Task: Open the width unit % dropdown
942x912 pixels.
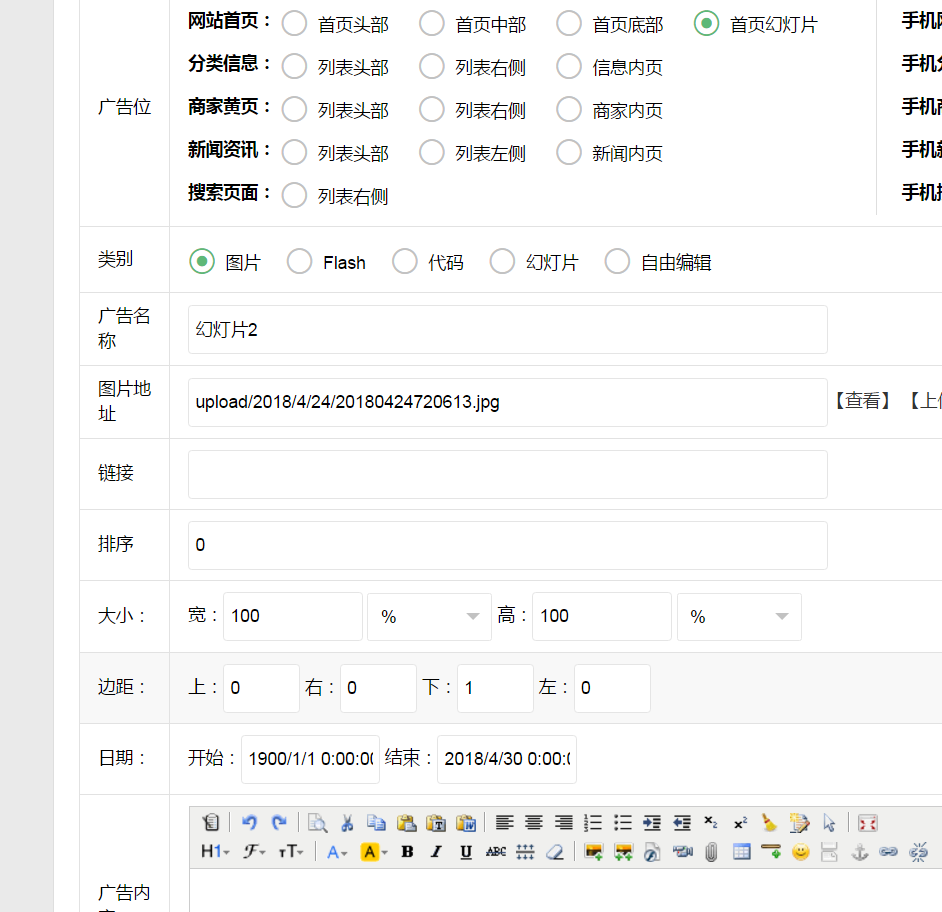Action: coord(429,616)
